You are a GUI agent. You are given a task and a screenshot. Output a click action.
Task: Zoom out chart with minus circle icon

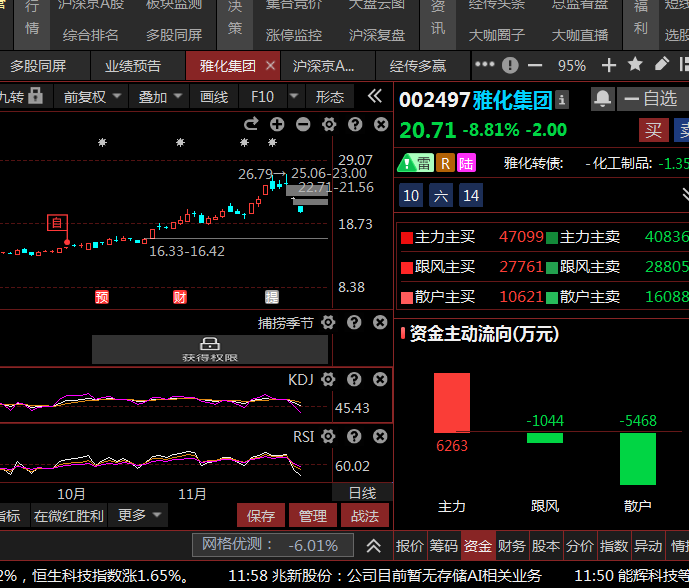pos(303,124)
